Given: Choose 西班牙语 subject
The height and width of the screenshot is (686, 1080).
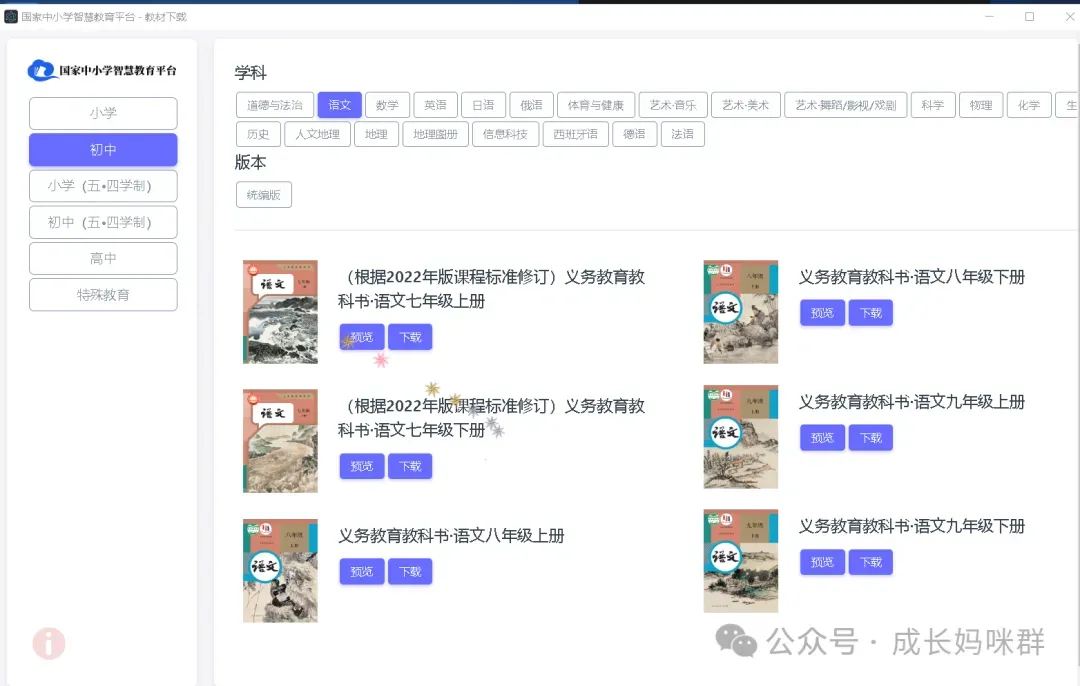Looking at the screenshot, I should 576,134.
